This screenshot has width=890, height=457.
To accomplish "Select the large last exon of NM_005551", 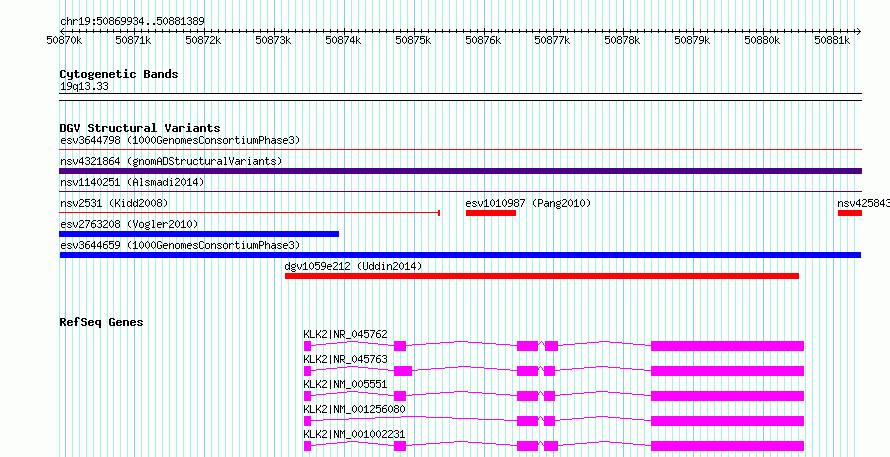I will tap(727, 396).
